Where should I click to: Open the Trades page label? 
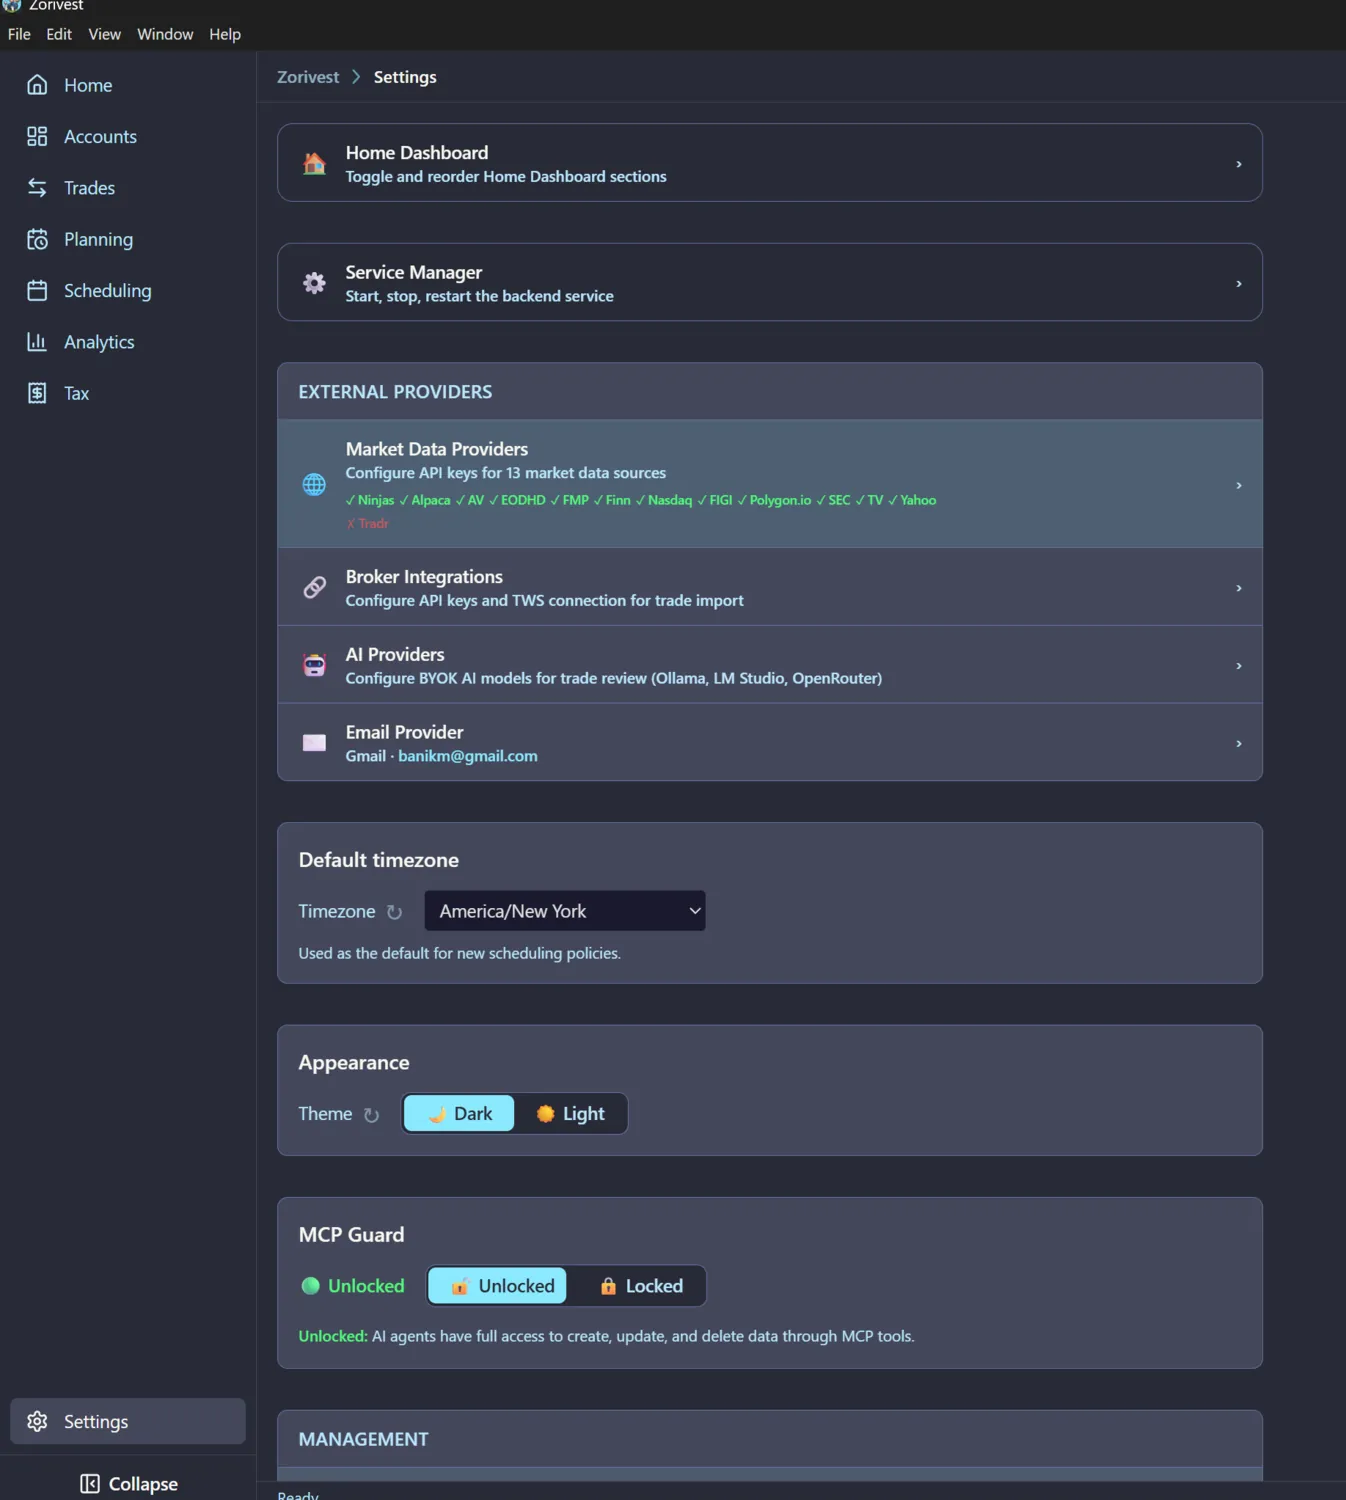pyautogui.click(x=89, y=188)
